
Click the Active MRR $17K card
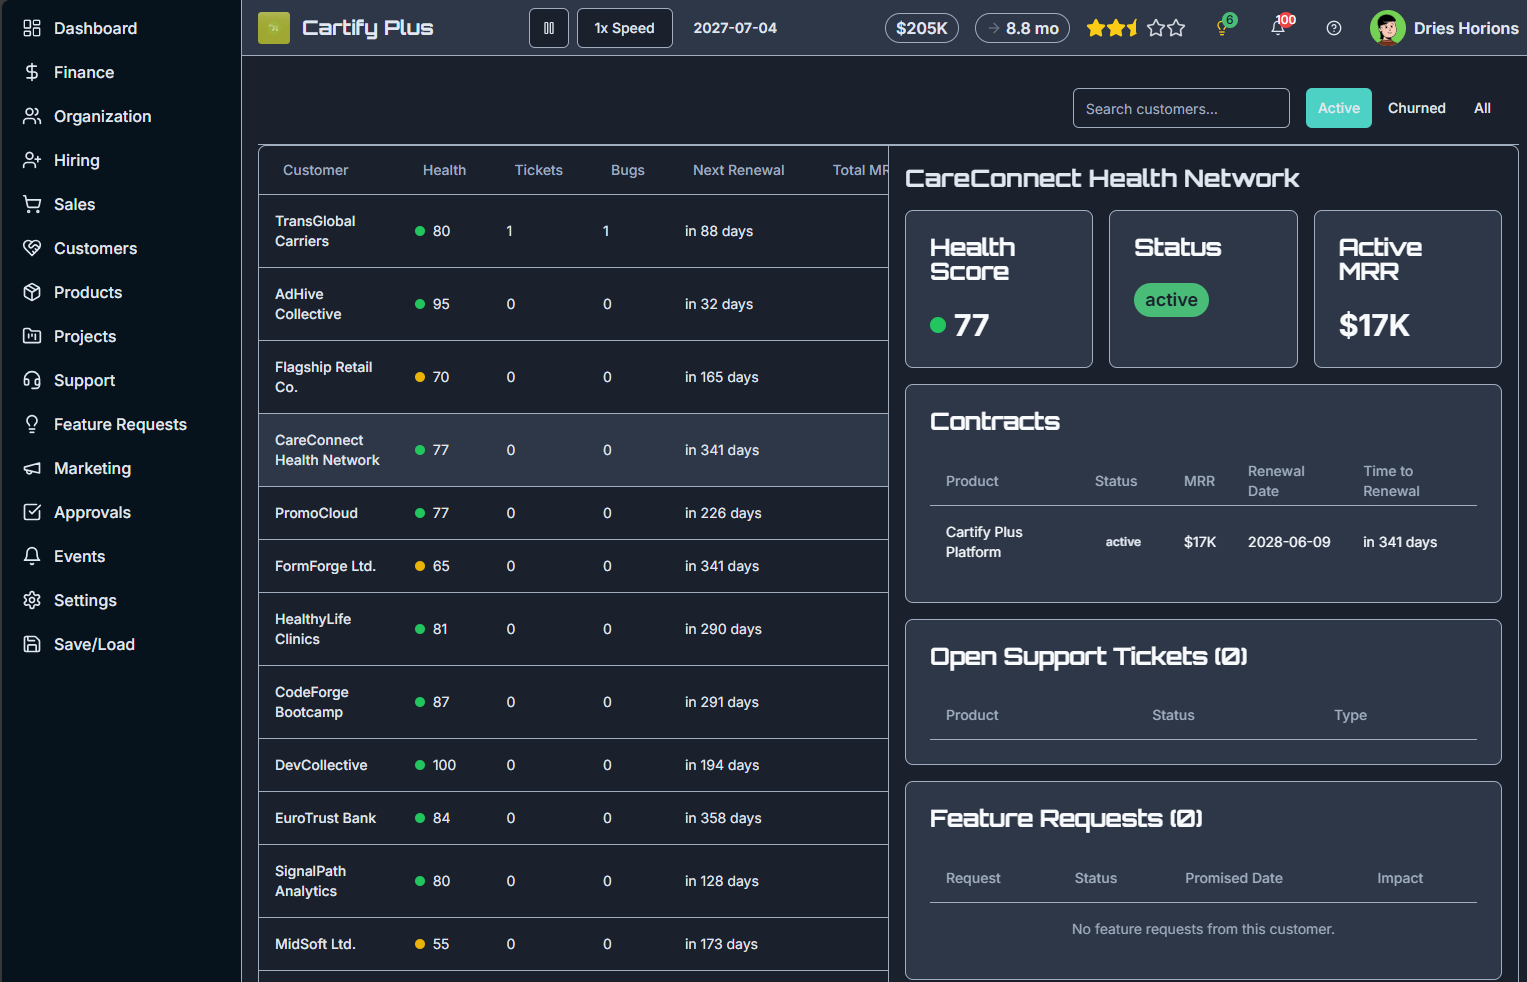point(1407,289)
